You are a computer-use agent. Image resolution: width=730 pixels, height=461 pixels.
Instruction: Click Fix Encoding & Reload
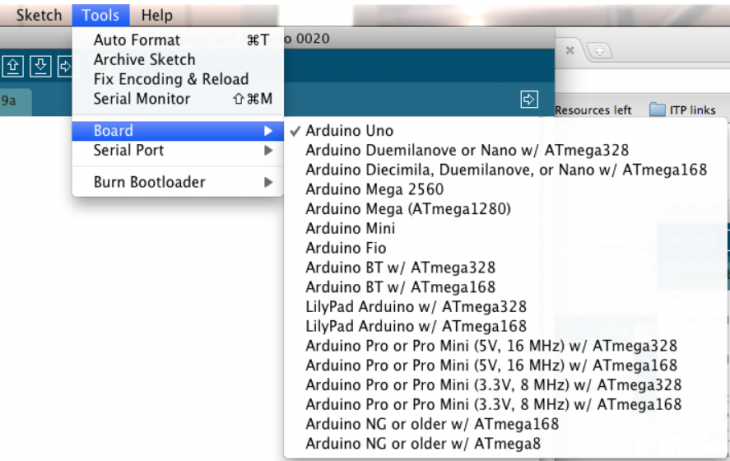170,79
